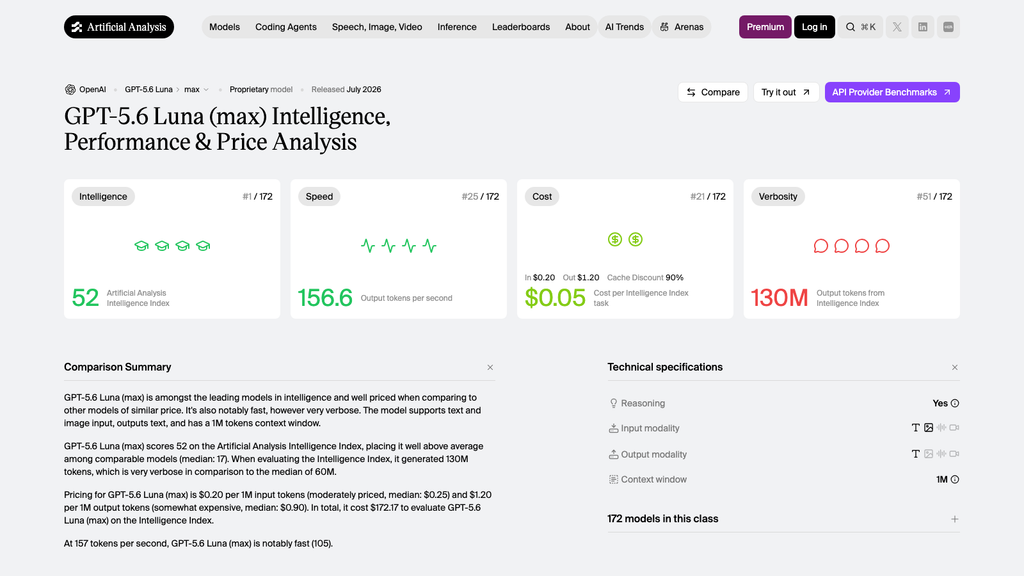Expand the 172 models in this class section
Screen dimensions: 1024x576
[955, 519]
